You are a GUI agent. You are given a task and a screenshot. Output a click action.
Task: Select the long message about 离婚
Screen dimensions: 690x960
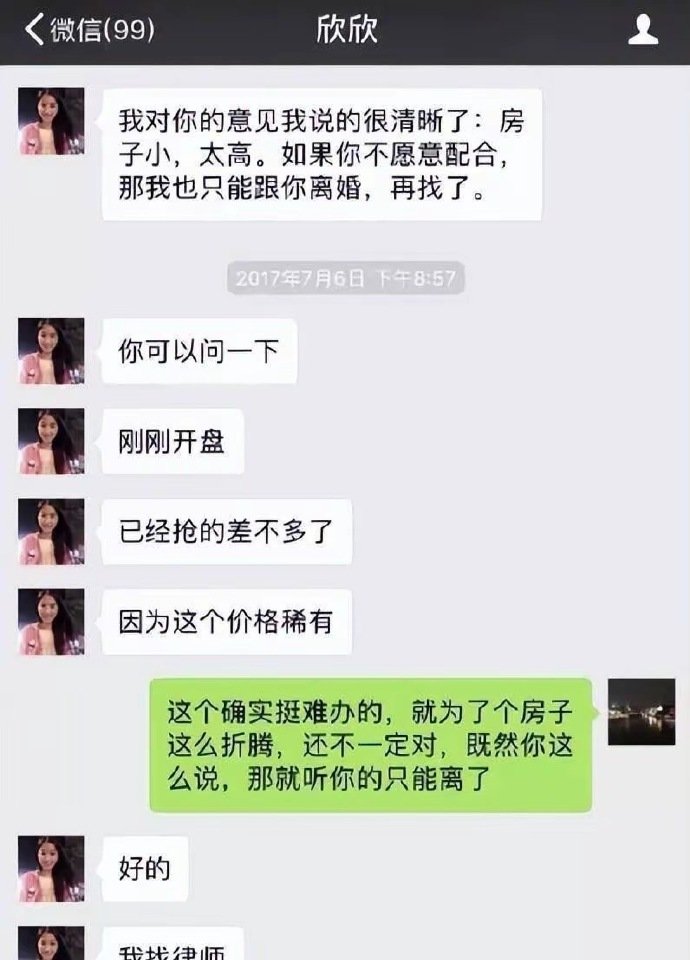coord(322,155)
